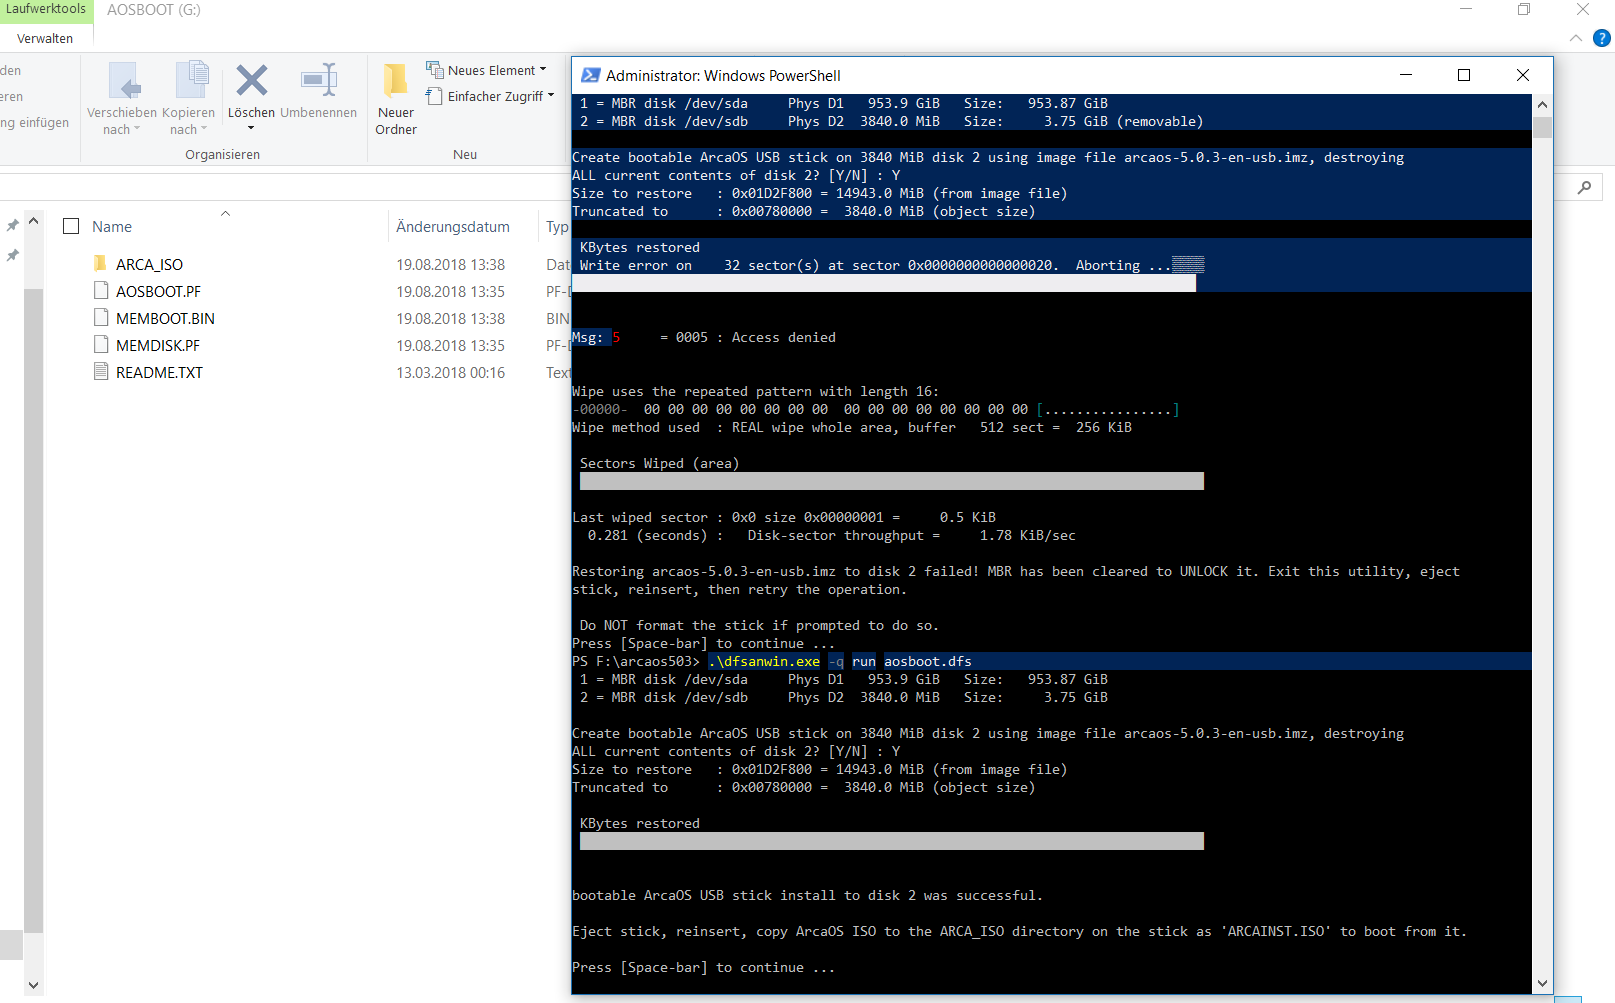Click the Kopieren nach icon in ribbon
Screen dimensions: 1615x1003
tap(192, 80)
